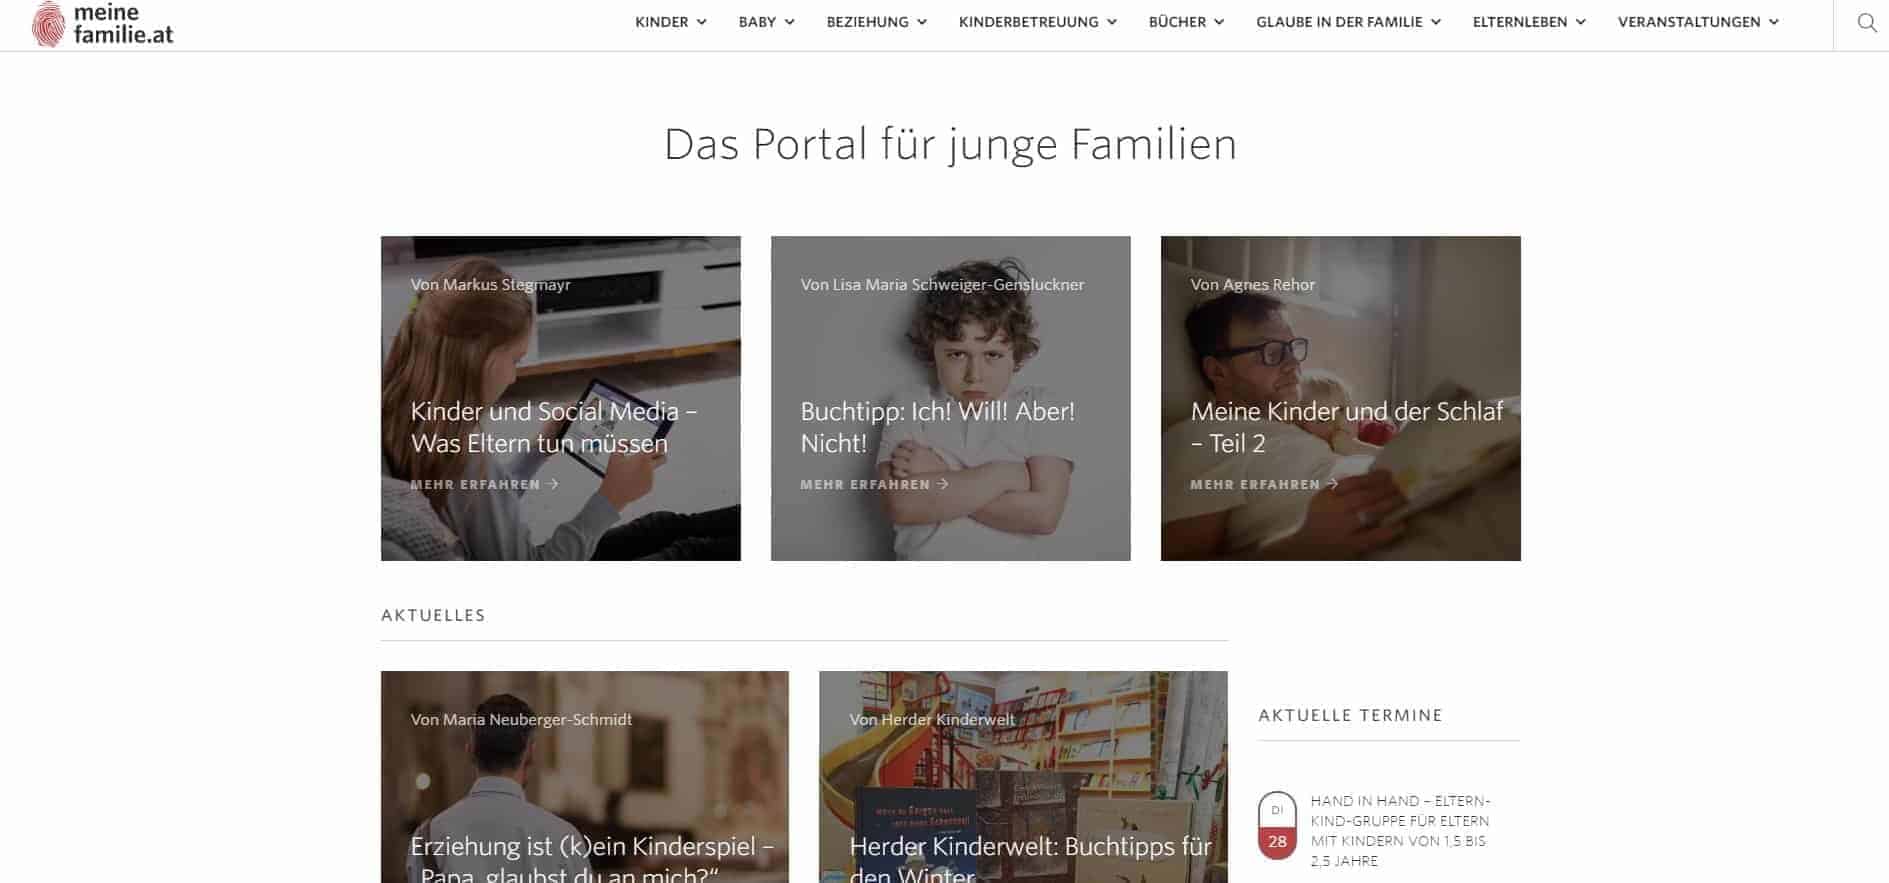Expand the Baby menu chevron
The width and height of the screenshot is (1889, 883).
tap(790, 22)
